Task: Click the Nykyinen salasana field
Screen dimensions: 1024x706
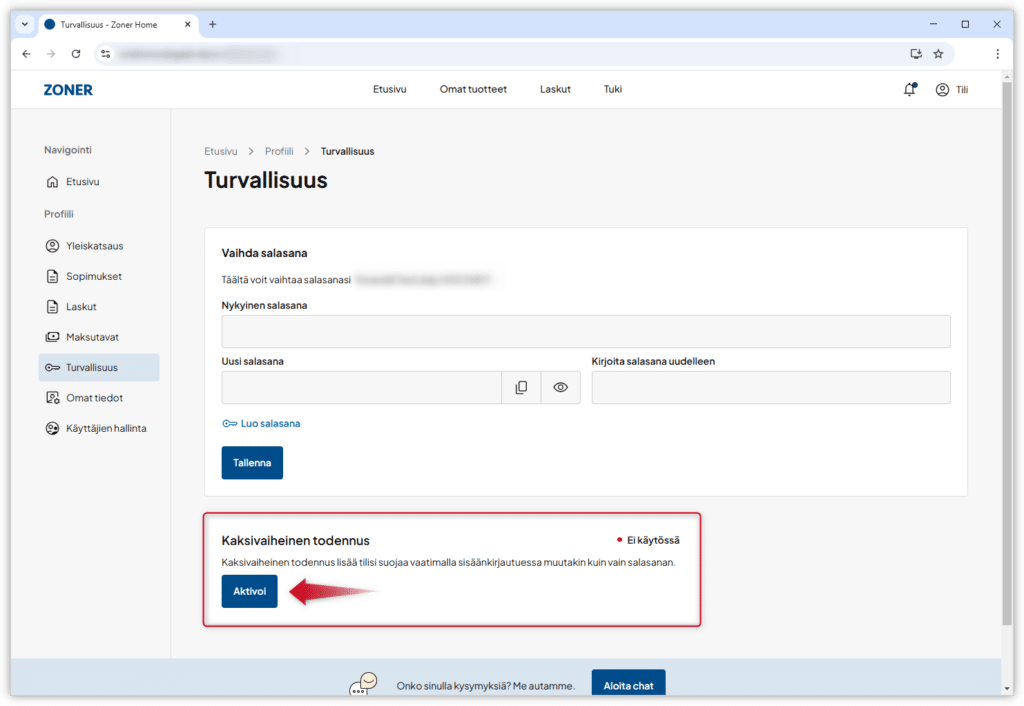Action: [585, 331]
